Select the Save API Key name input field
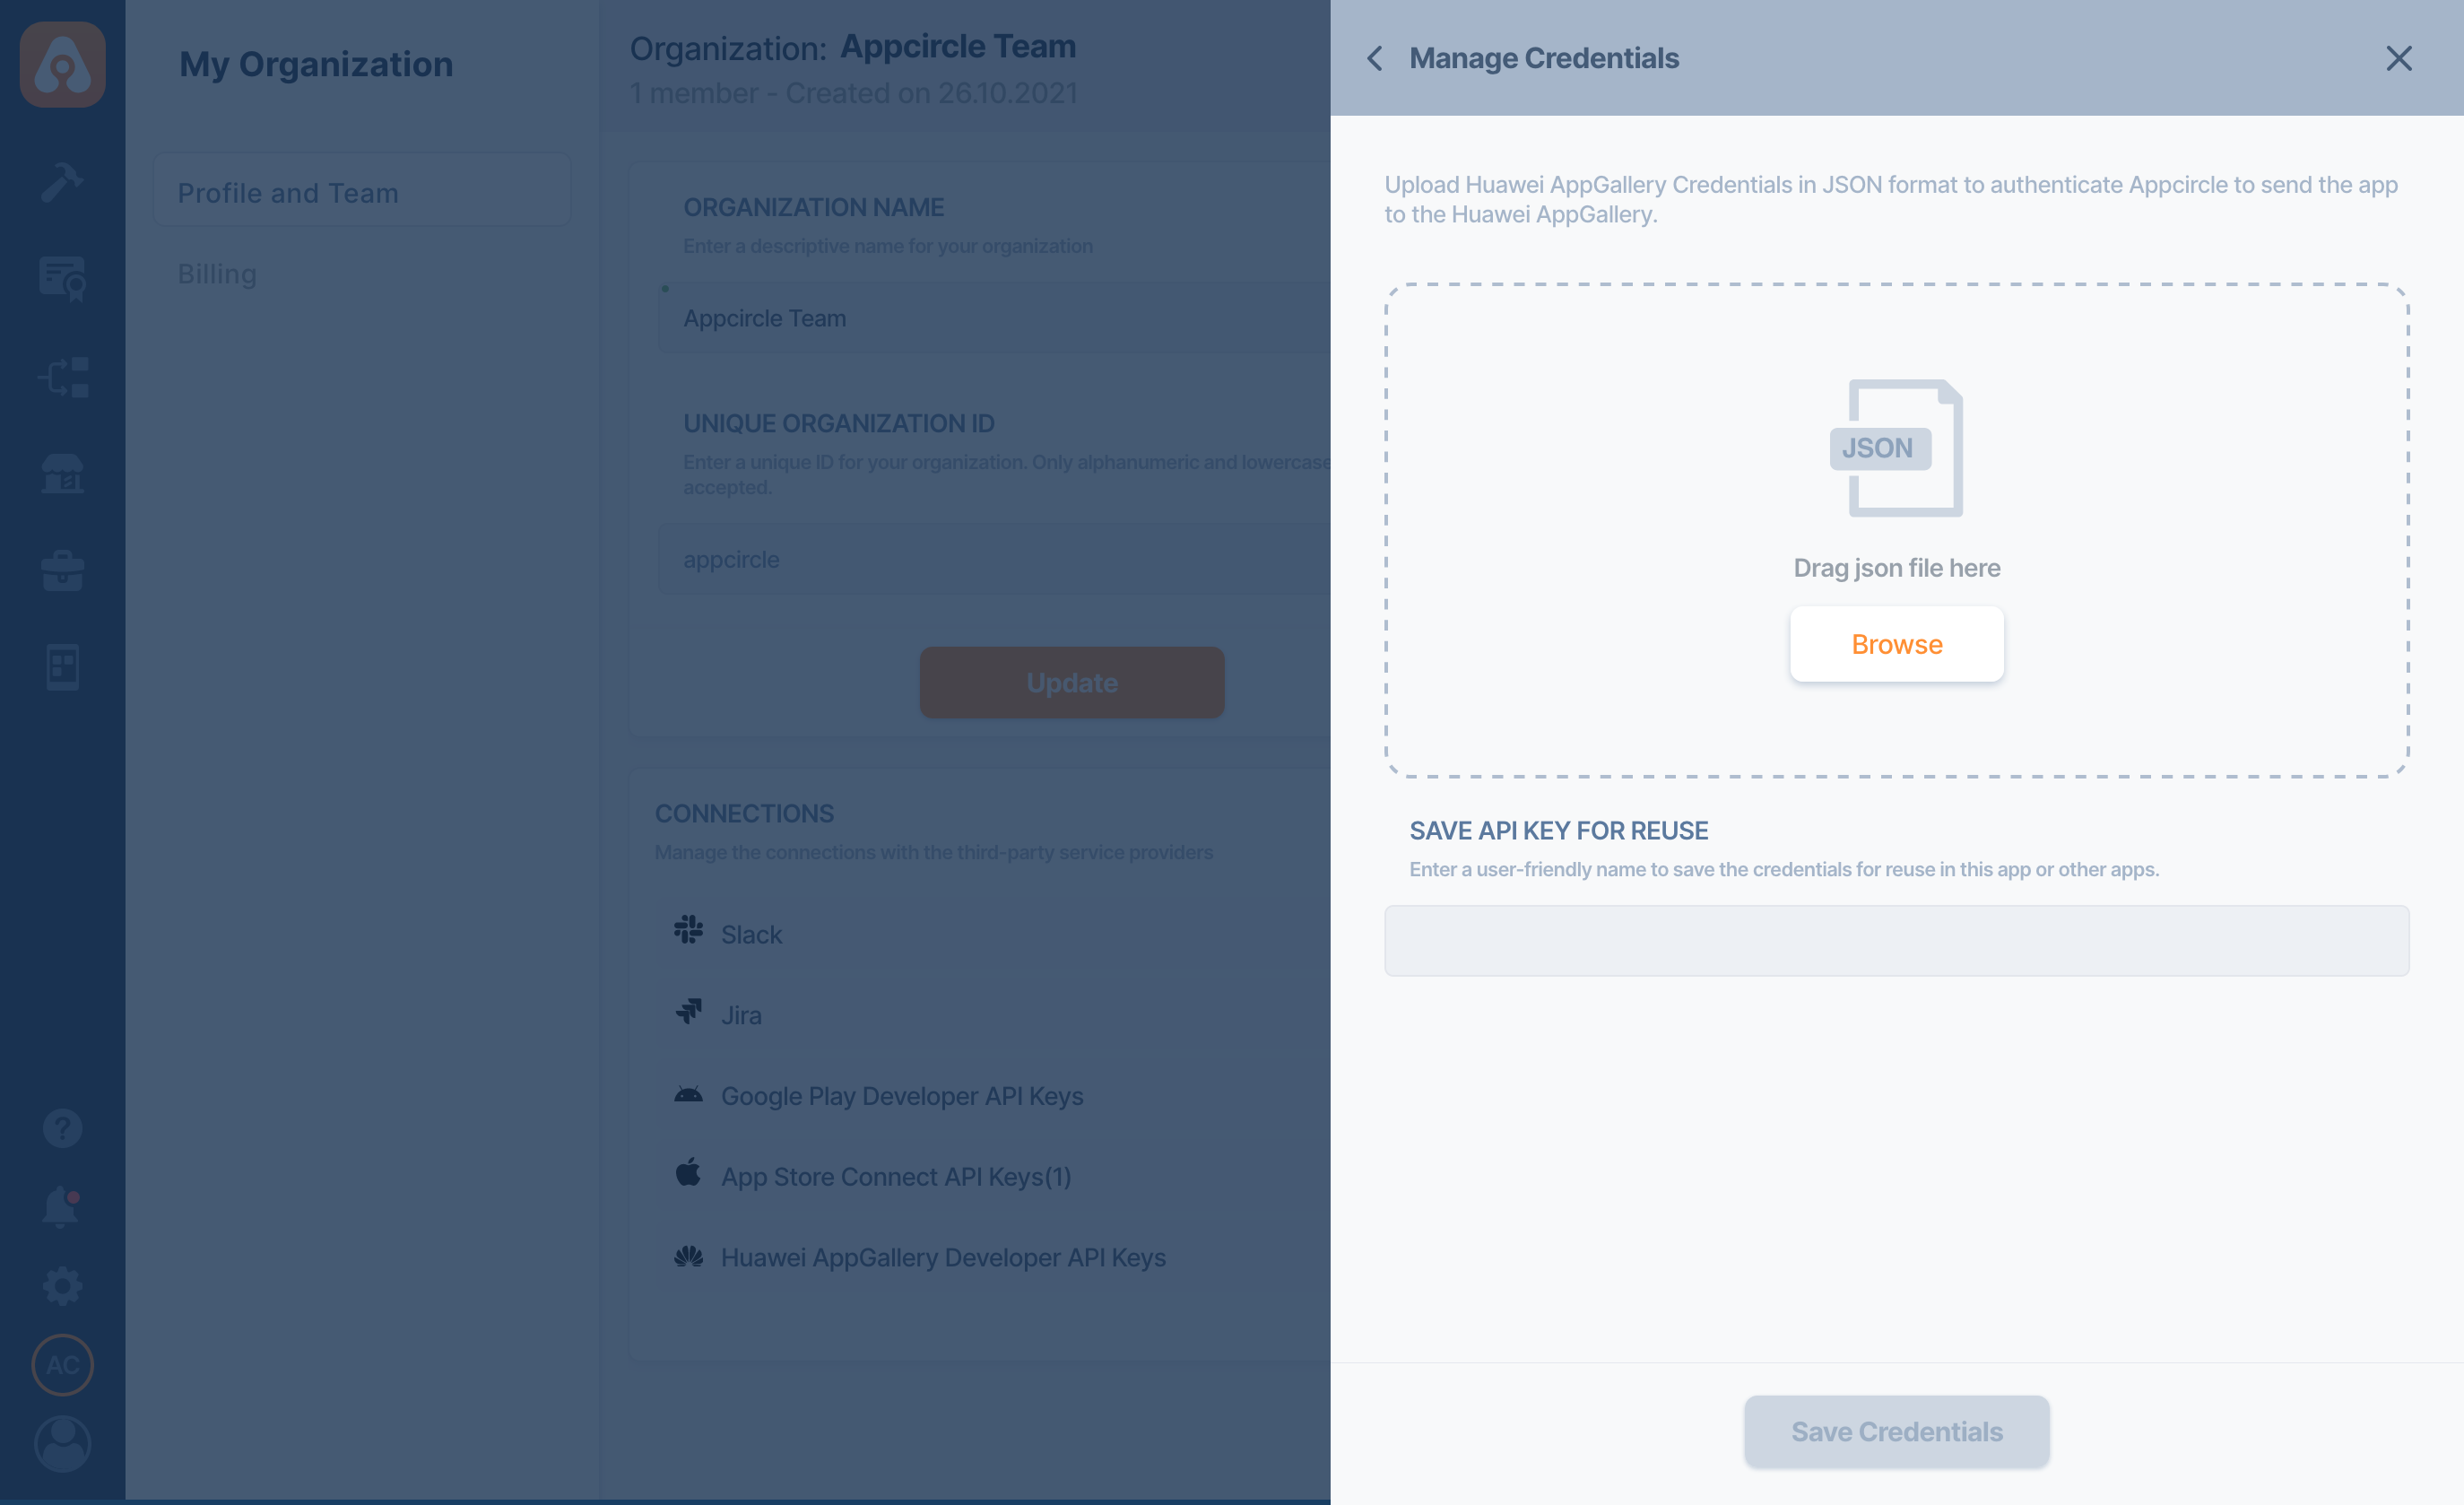The height and width of the screenshot is (1505, 2464). [1897, 940]
